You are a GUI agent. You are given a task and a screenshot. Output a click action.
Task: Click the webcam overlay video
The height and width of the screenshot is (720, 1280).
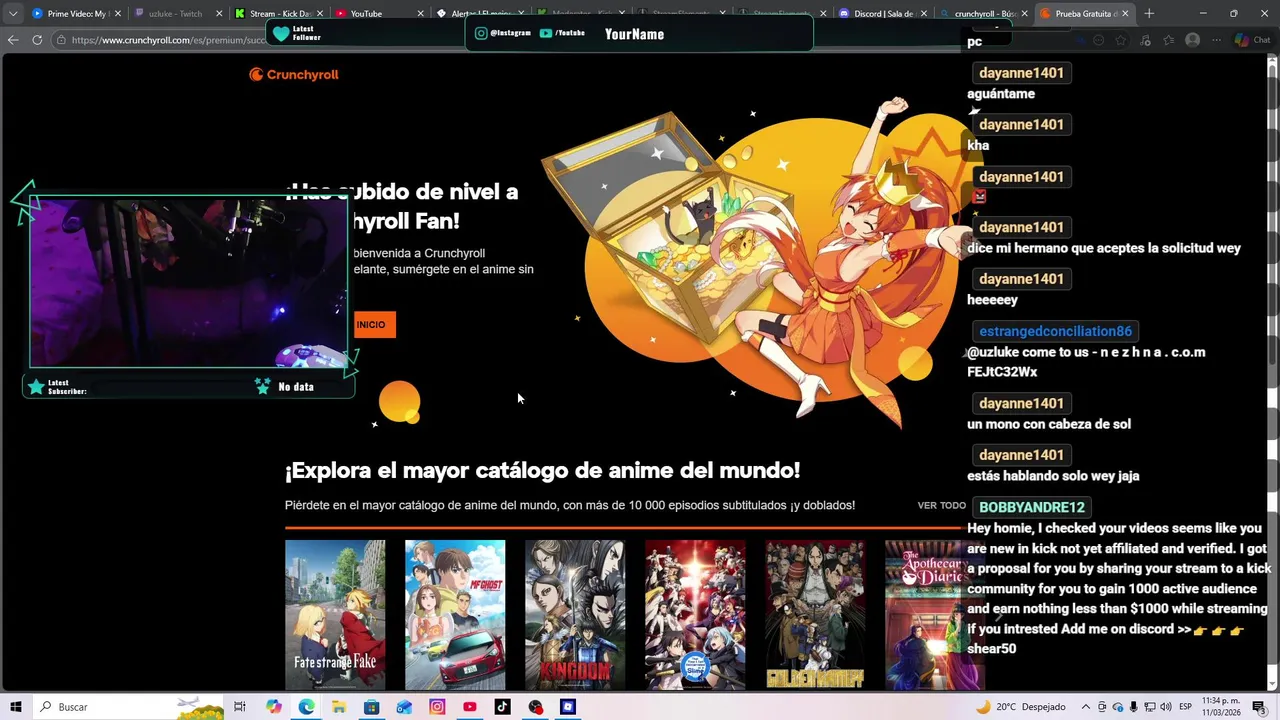(188, 282)
